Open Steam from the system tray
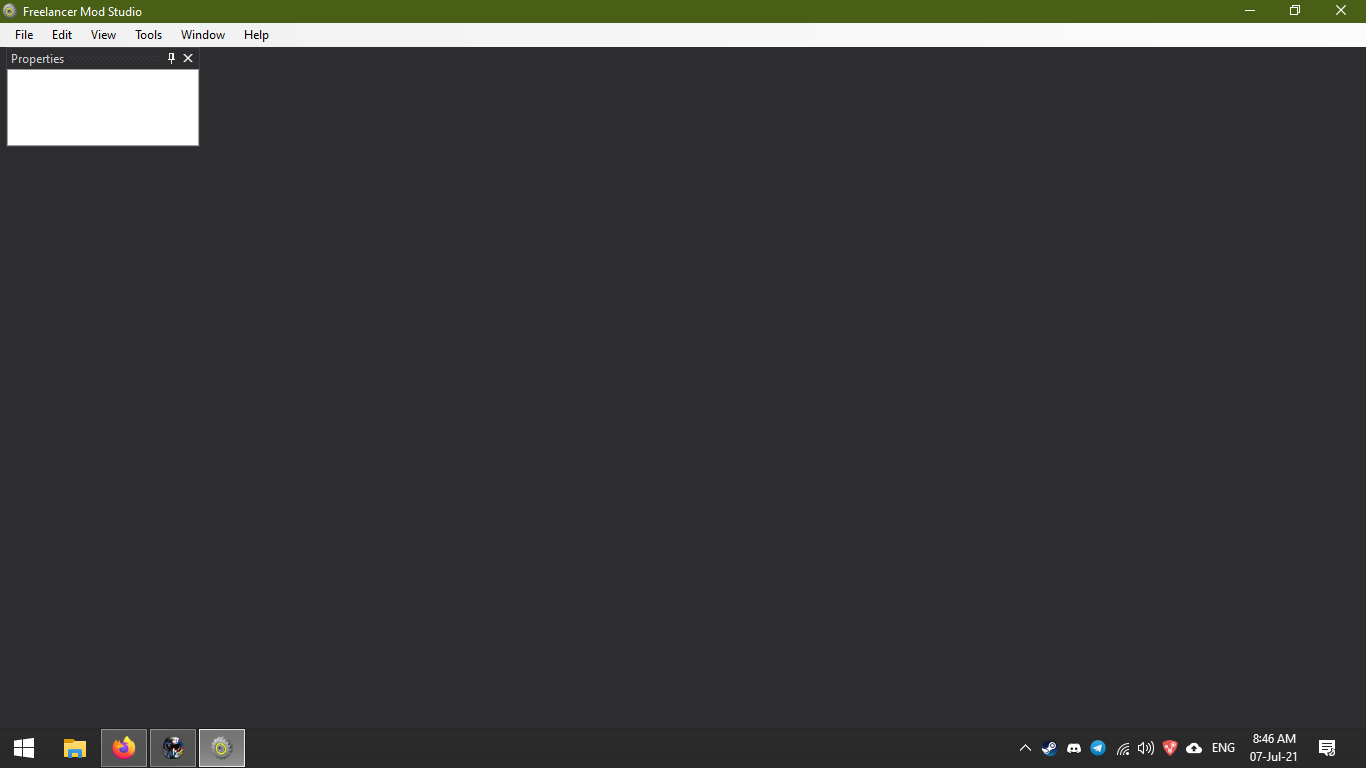This screenshot has width=1366, height=768. point(1049,748)
